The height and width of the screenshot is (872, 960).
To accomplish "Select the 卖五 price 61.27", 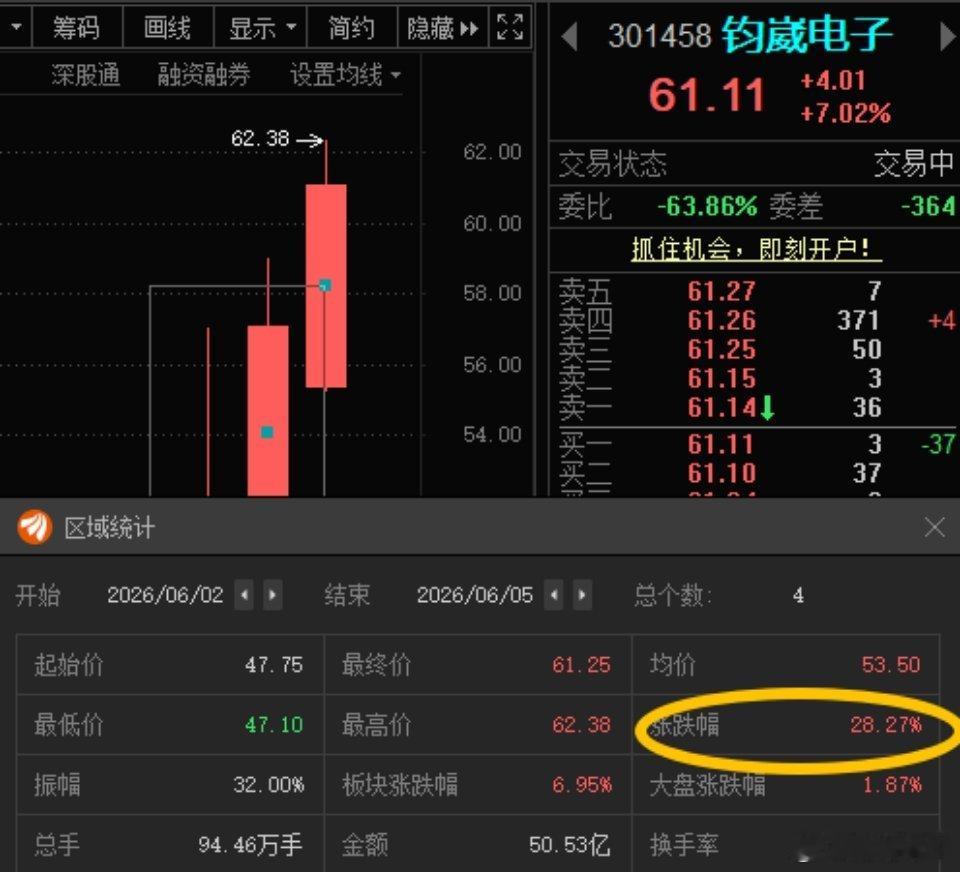I will (x=721, y=291).
